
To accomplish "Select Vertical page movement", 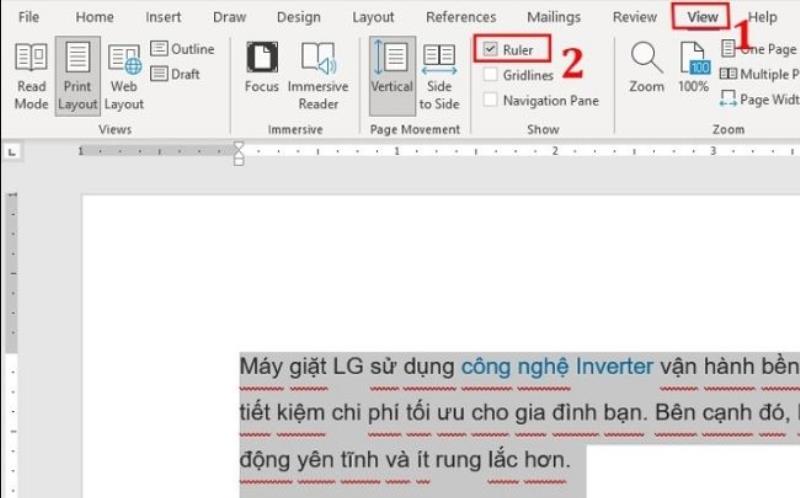I will click(392, 76).
